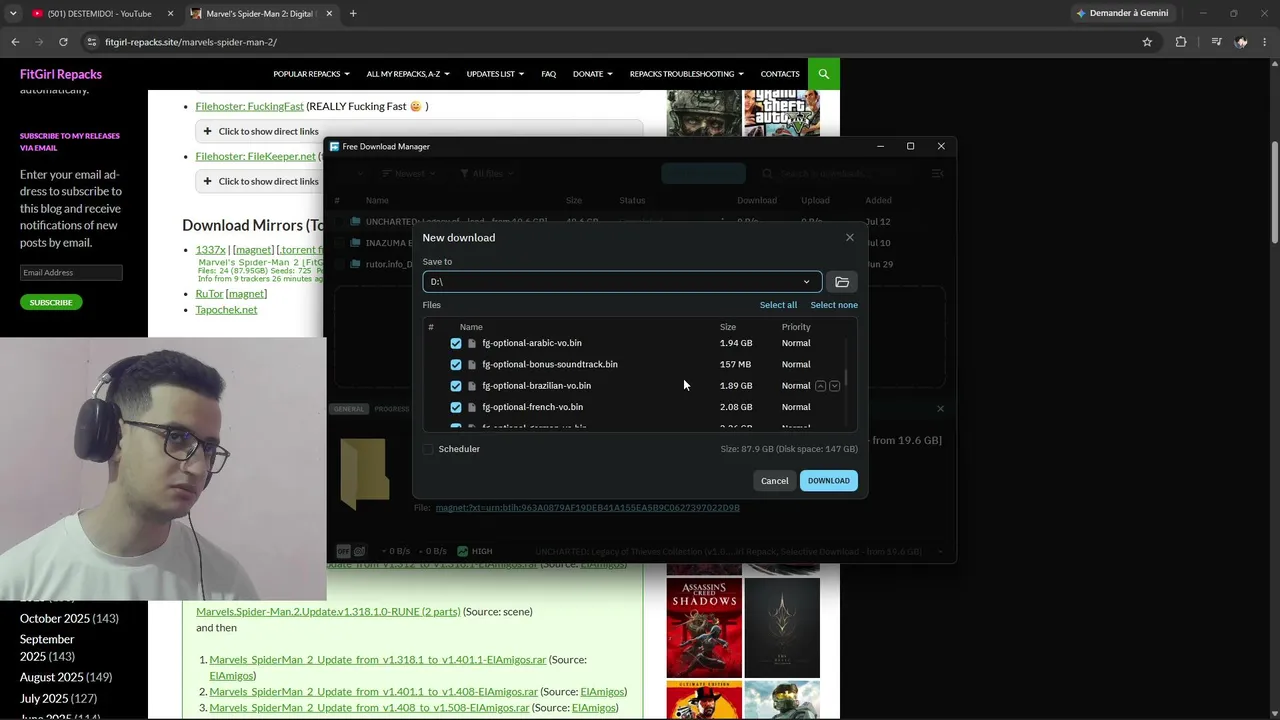The width and height of the screenshot is (1280, 720).
Task: Click the file icon of fg-optional-arabic-vo.bin
Action: tap(472, 343)
